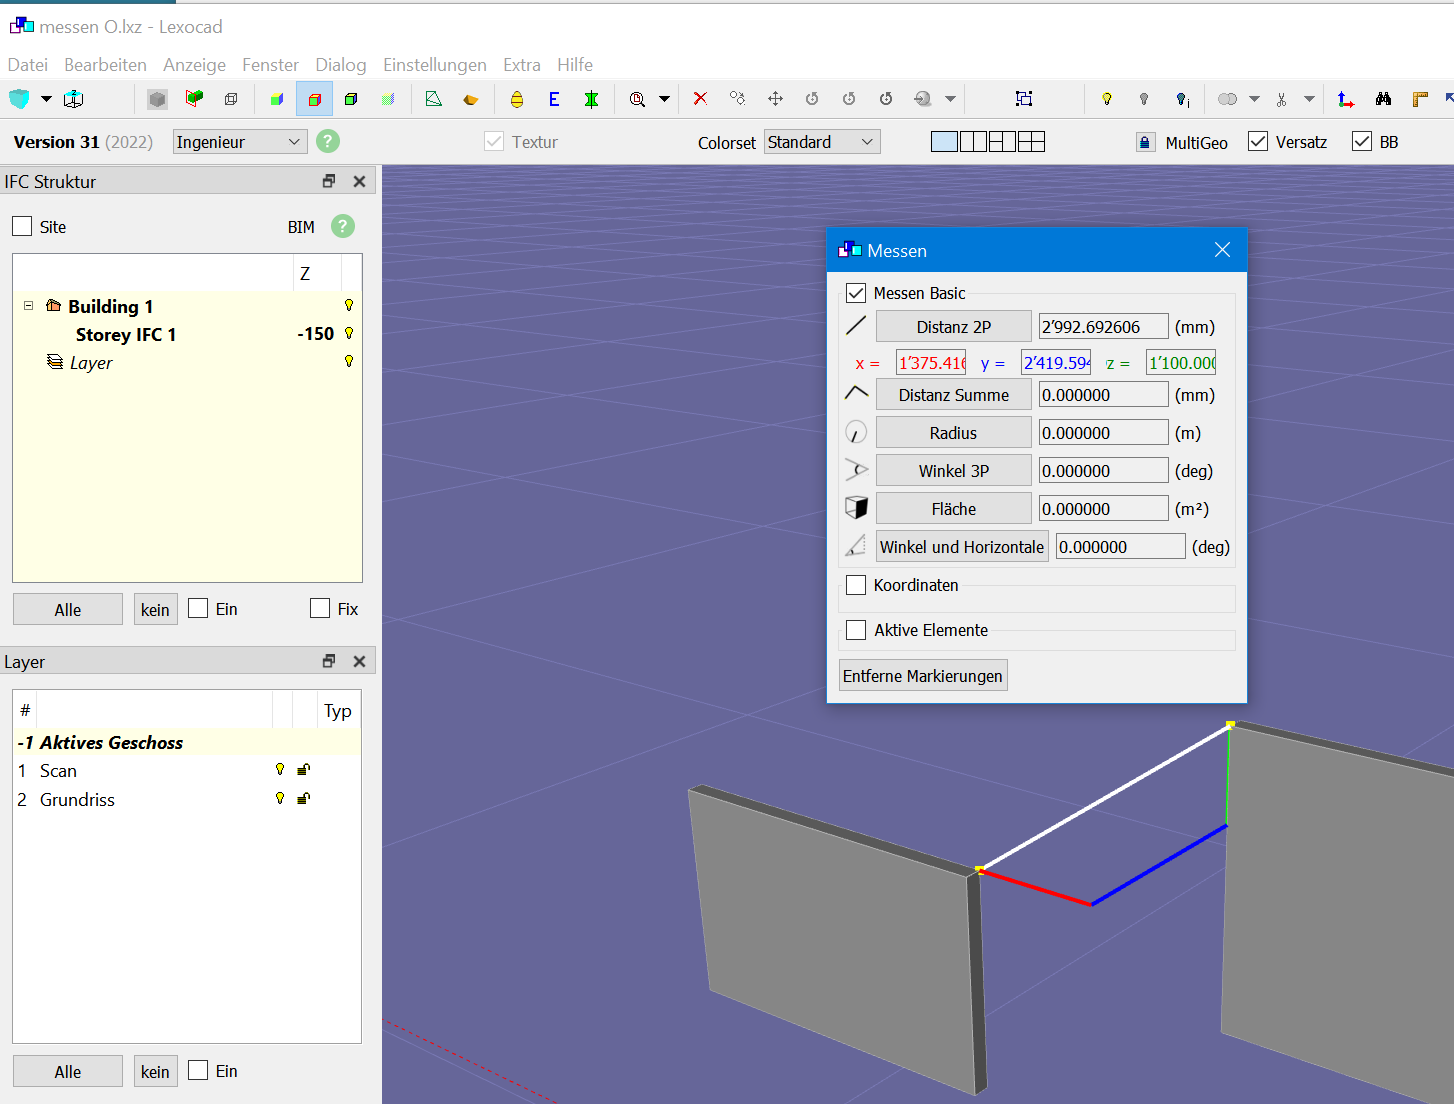Click the scissors cut tool icon
This screenshot has width=1454, height=1104.
click(x=1281, y=99)
